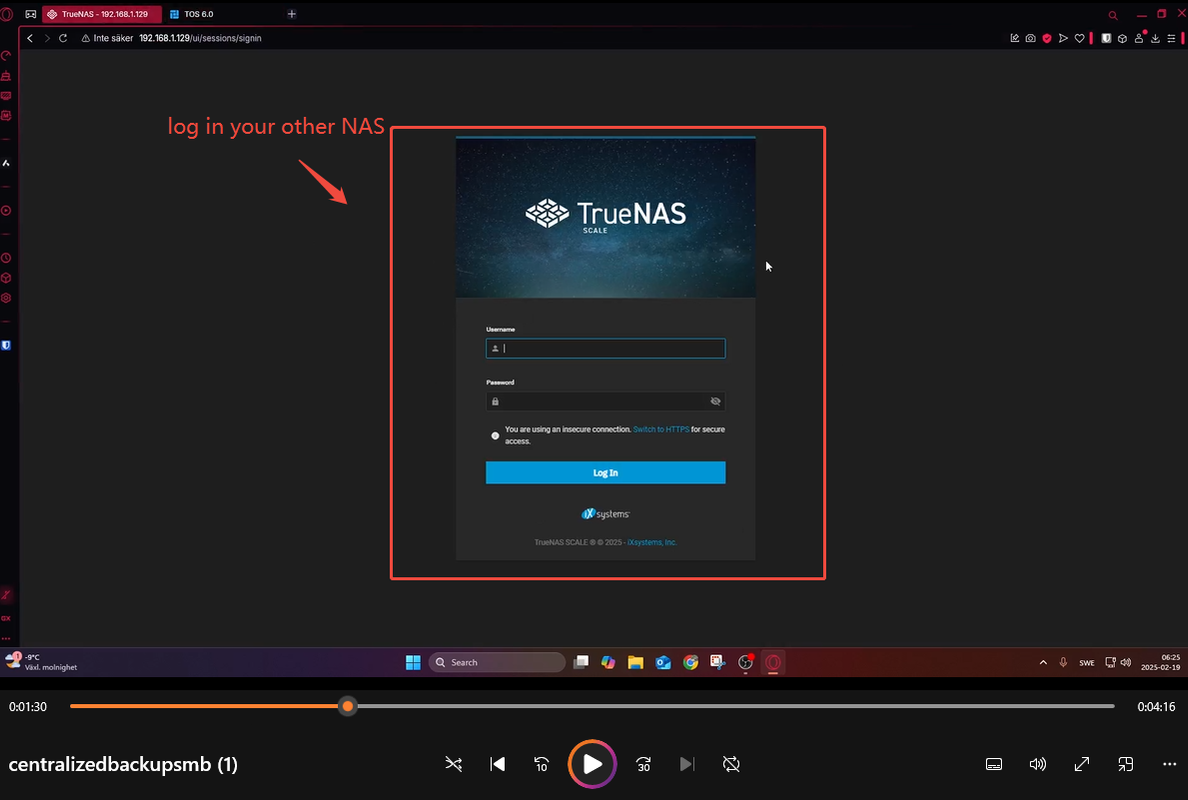Open the My Flow send icon
The width and height of the screenshot is (1188, 800).
1063,38
